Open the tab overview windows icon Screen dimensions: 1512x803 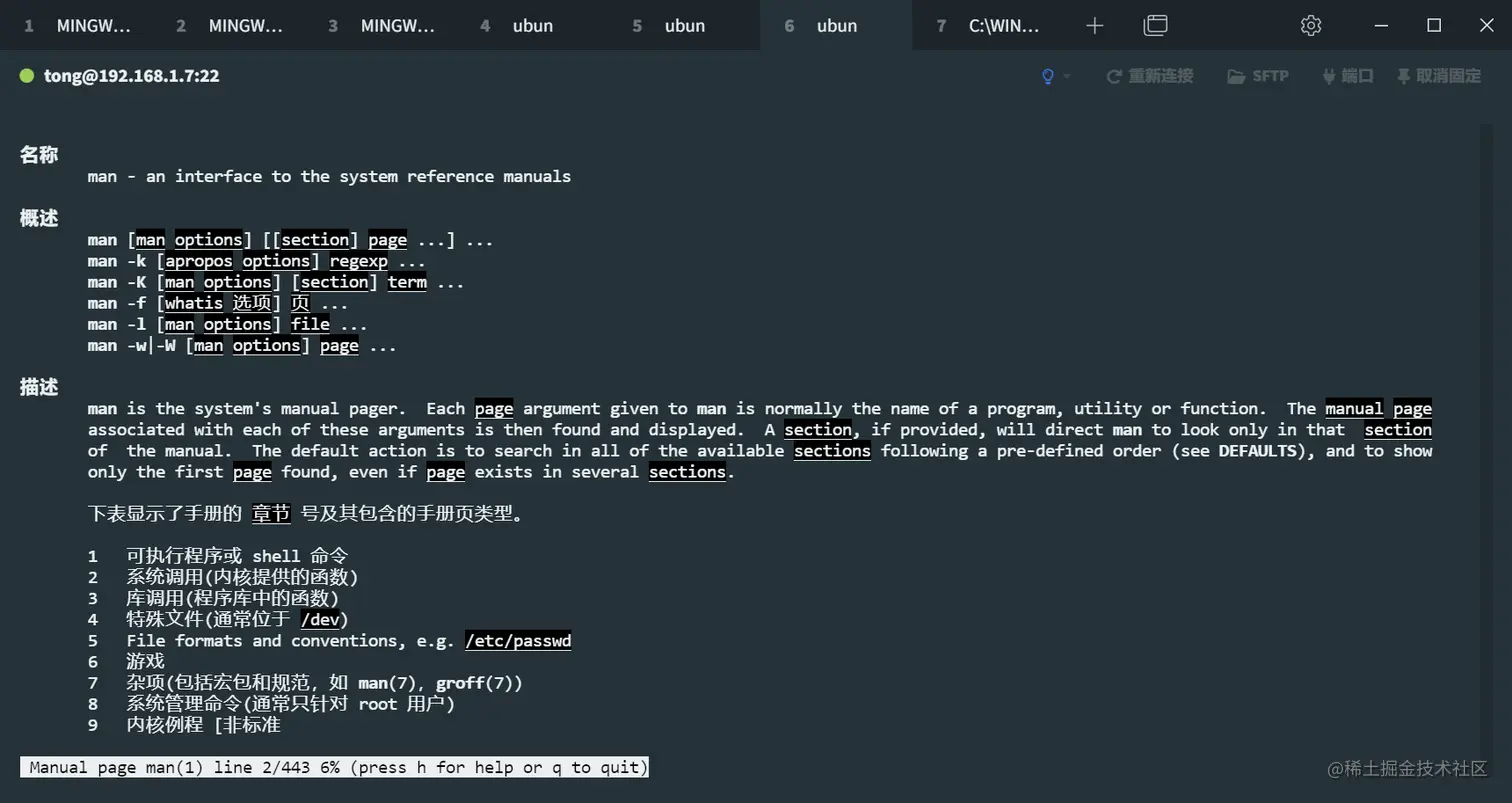coord(1155,26)
